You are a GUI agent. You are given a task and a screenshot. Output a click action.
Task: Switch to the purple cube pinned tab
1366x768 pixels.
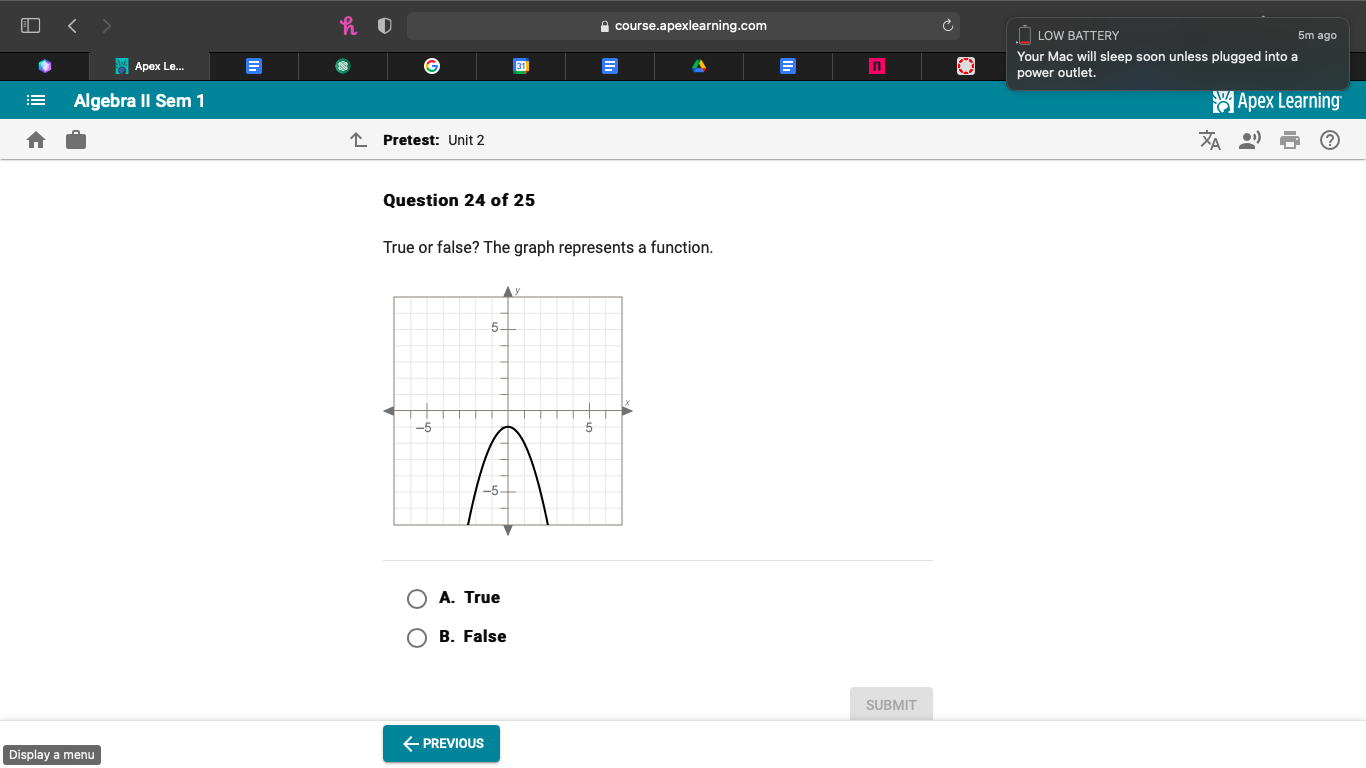coord(44,66)
